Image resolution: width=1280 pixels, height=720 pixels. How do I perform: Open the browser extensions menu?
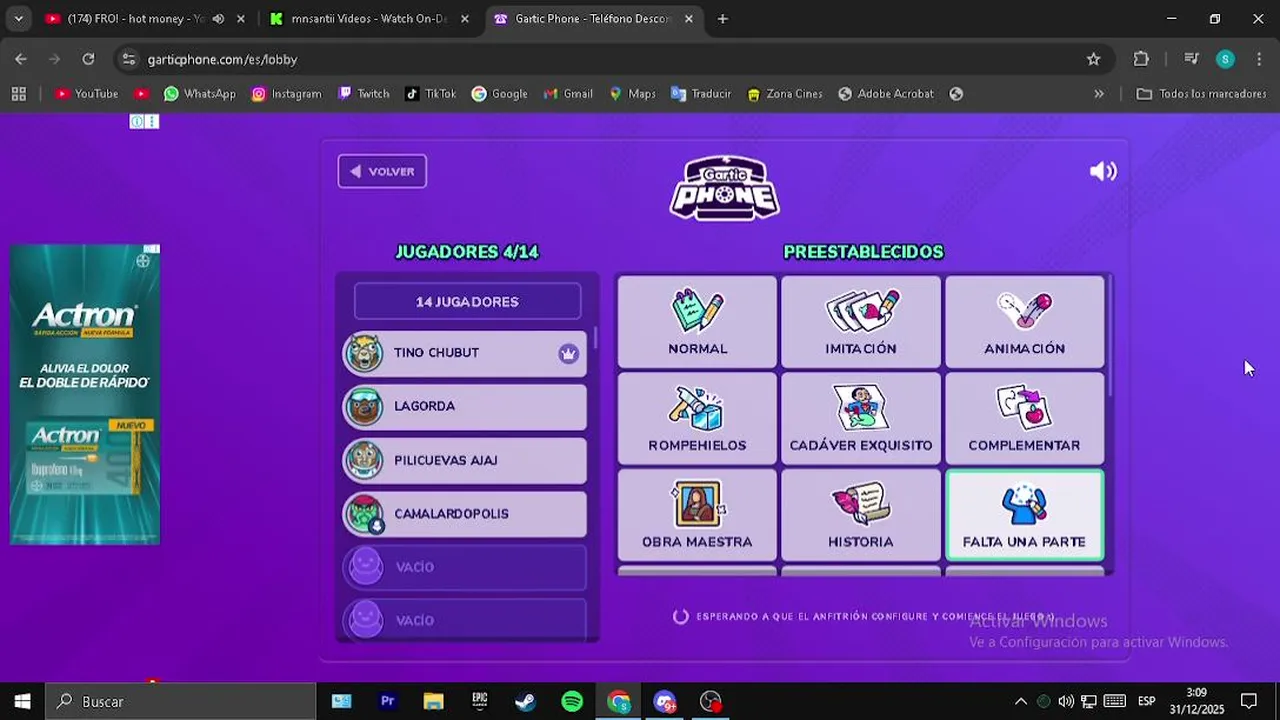tap(1141, 59)
